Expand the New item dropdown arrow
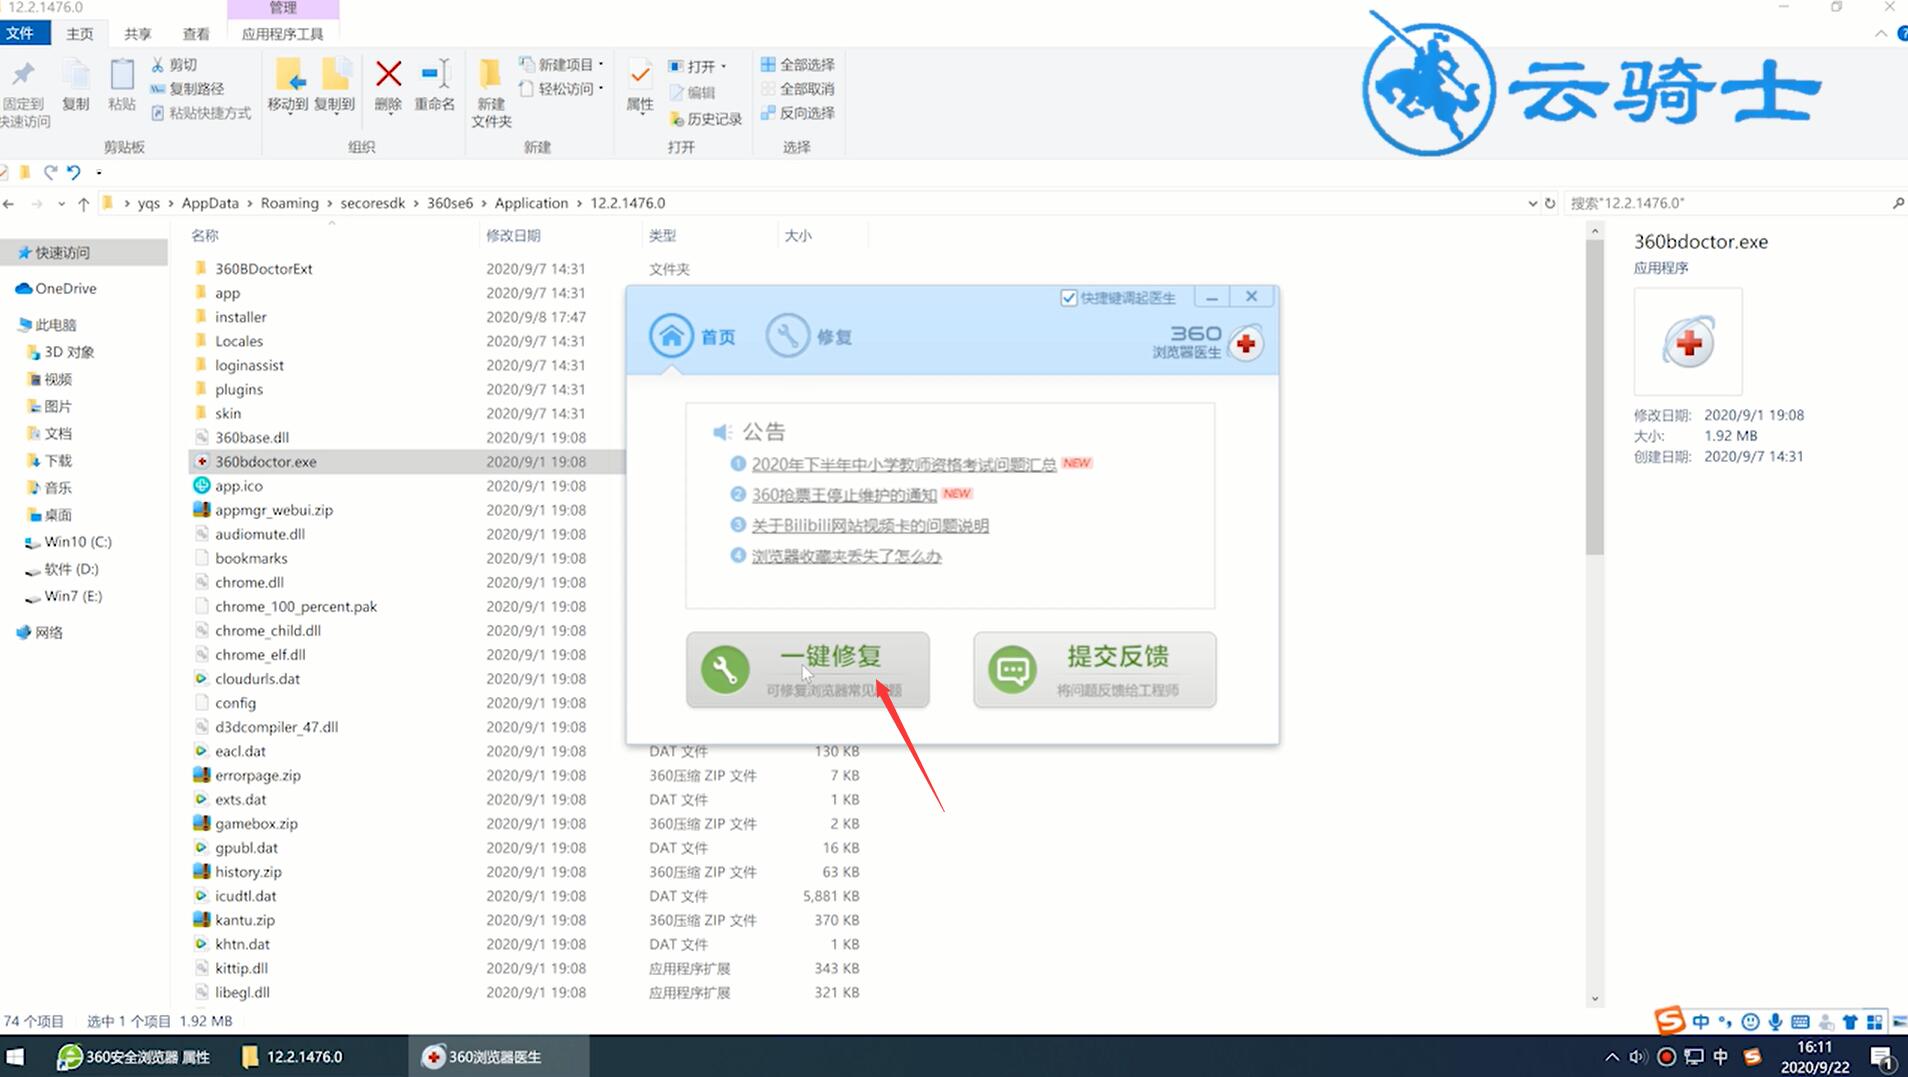The height and width of the screenshot is (1077, 1908). pyautogui.click(x=601, y=64)
